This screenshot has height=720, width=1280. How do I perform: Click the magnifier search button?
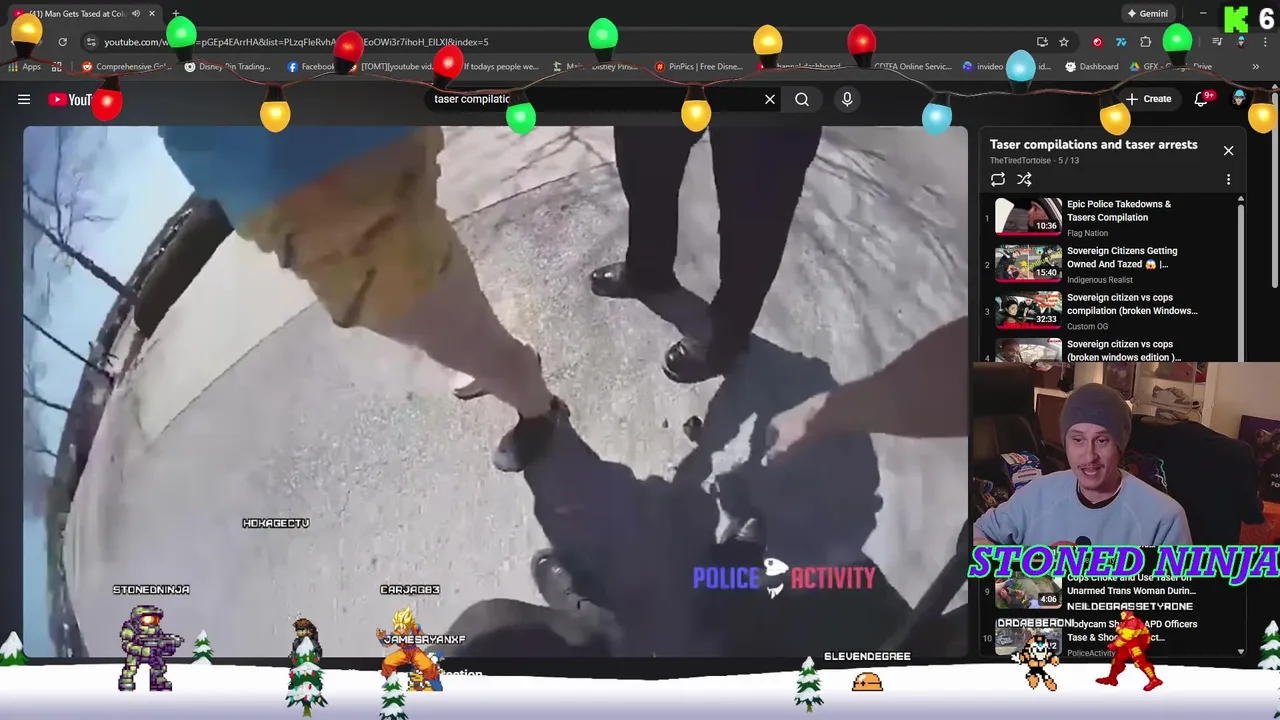coord(802,99)
